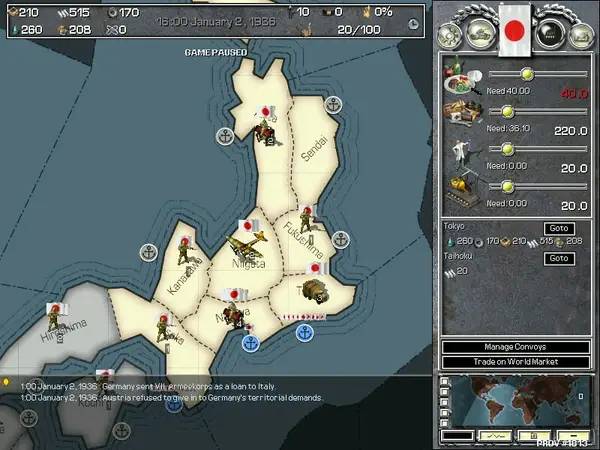Screen dimensions: 600x450
Task: Click the Japanese flag at the panel top
Action: pyautogui.click(x=516, y=27)
